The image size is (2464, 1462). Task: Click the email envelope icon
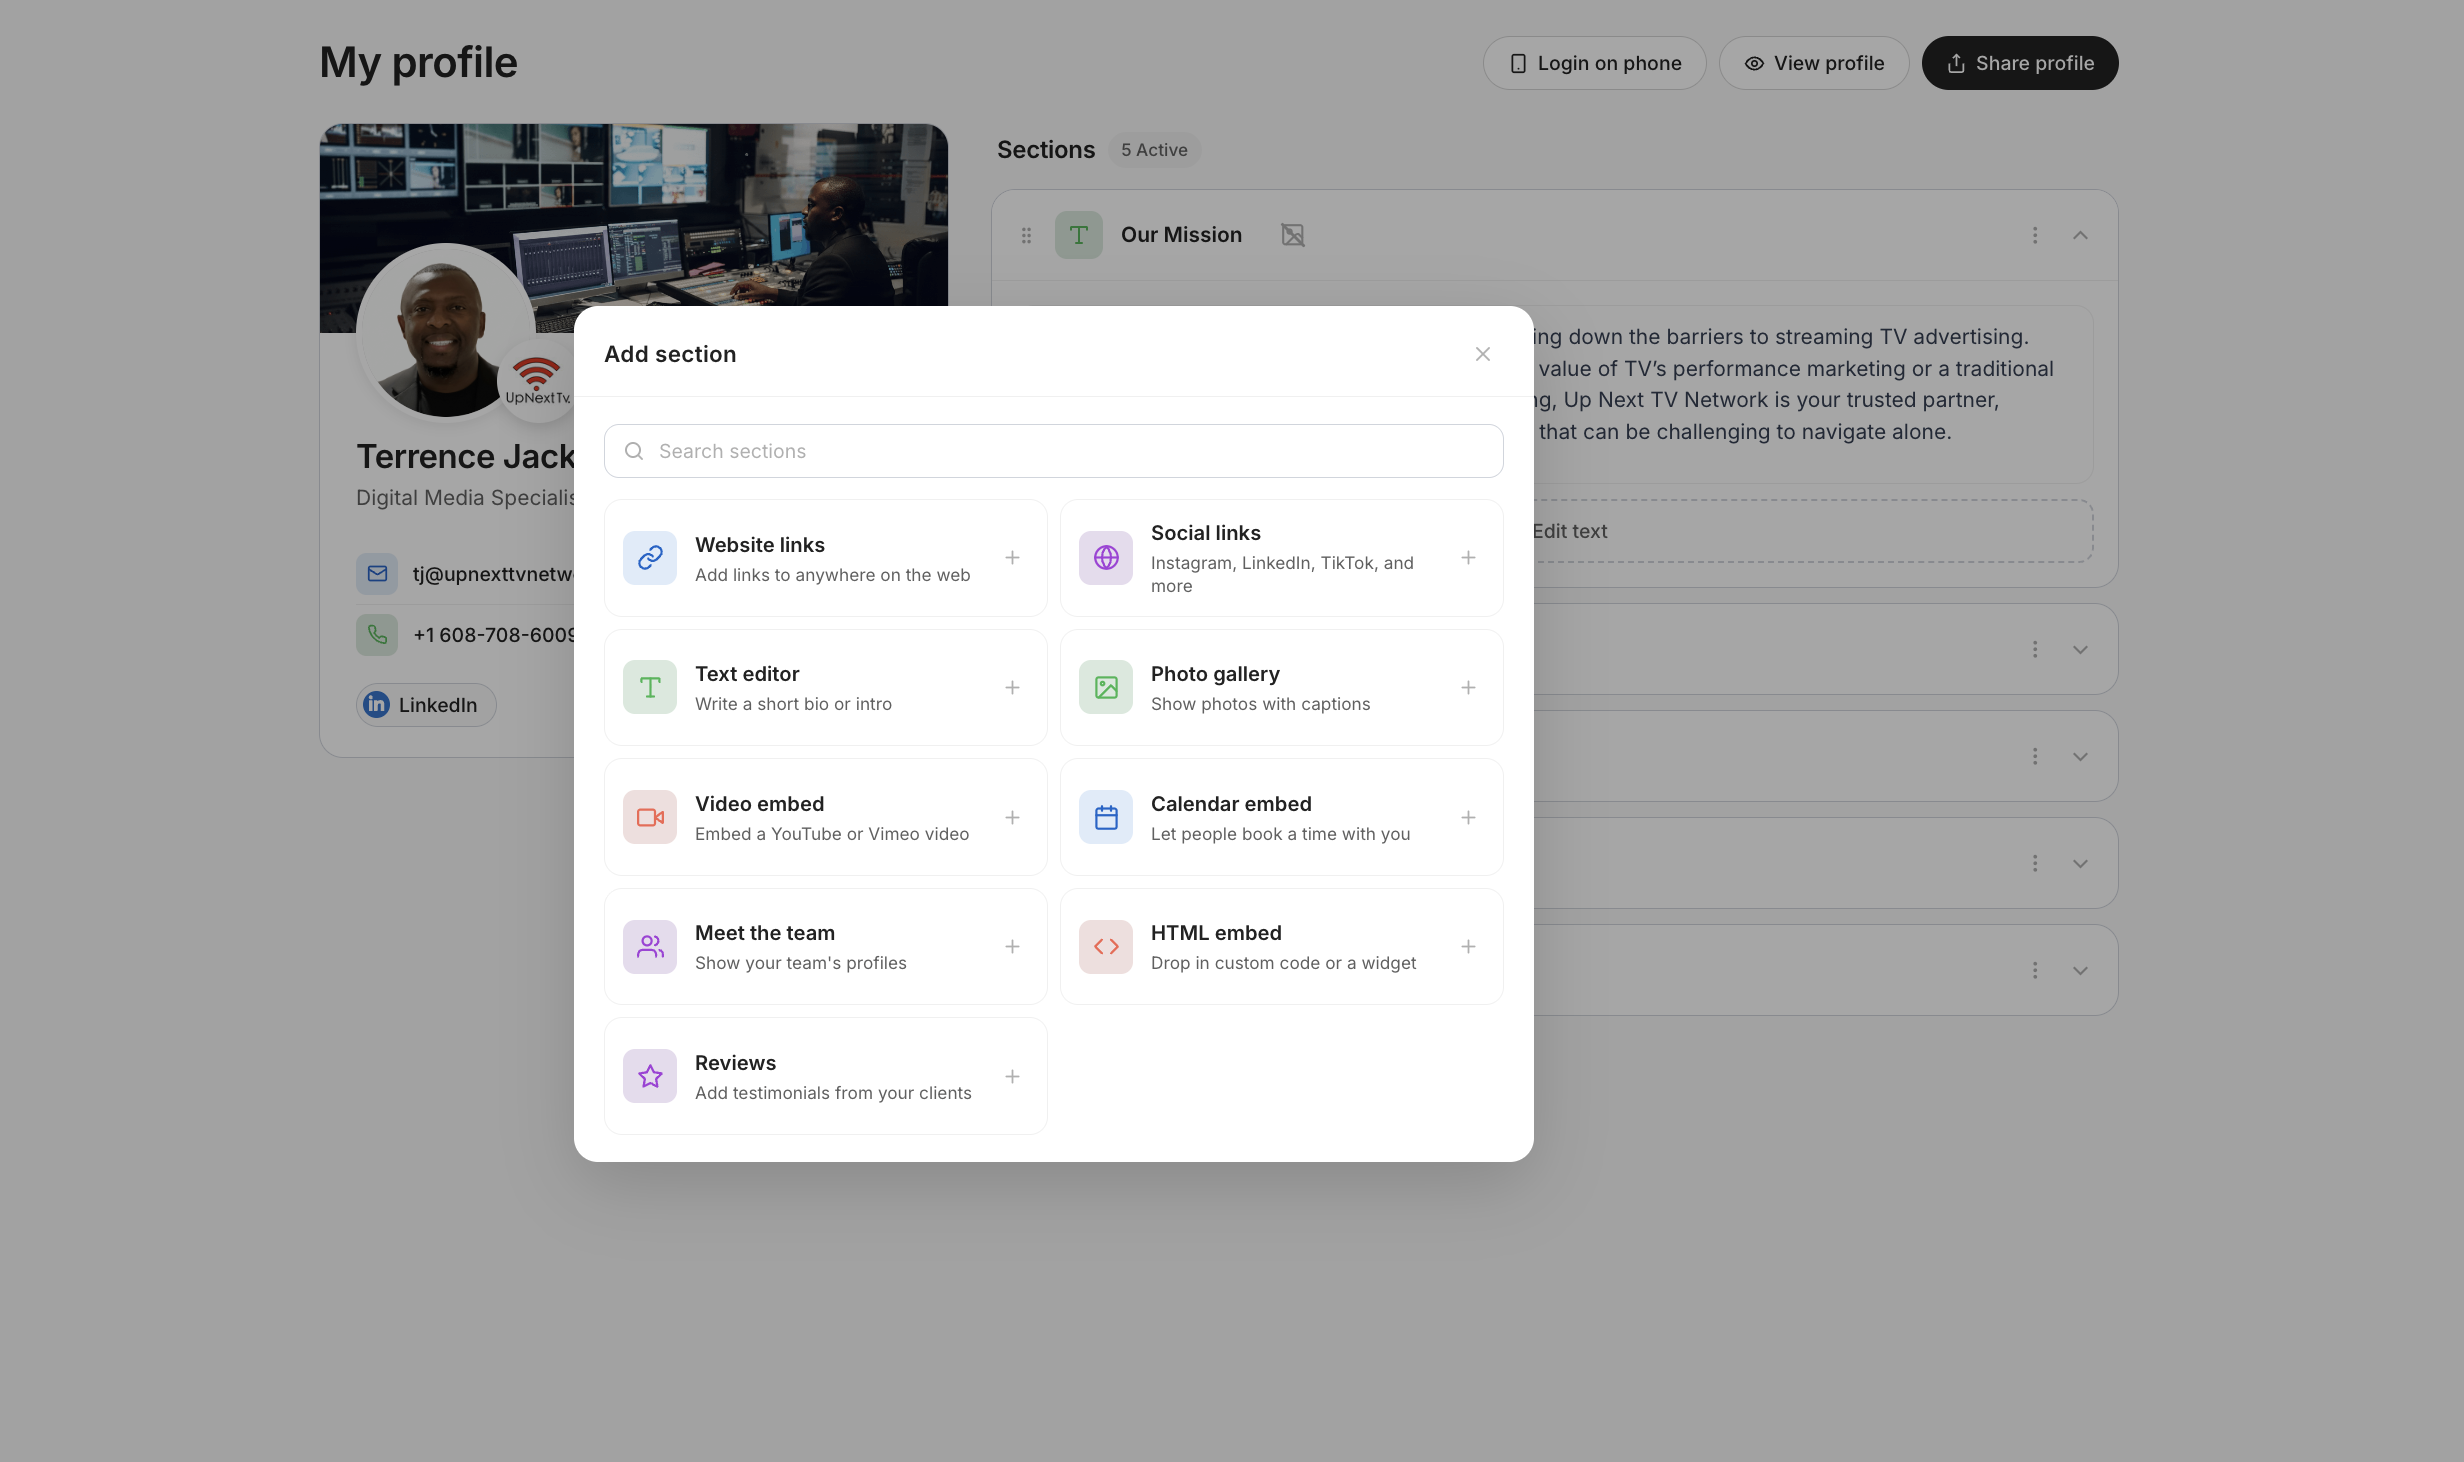(x=377, y=574)
